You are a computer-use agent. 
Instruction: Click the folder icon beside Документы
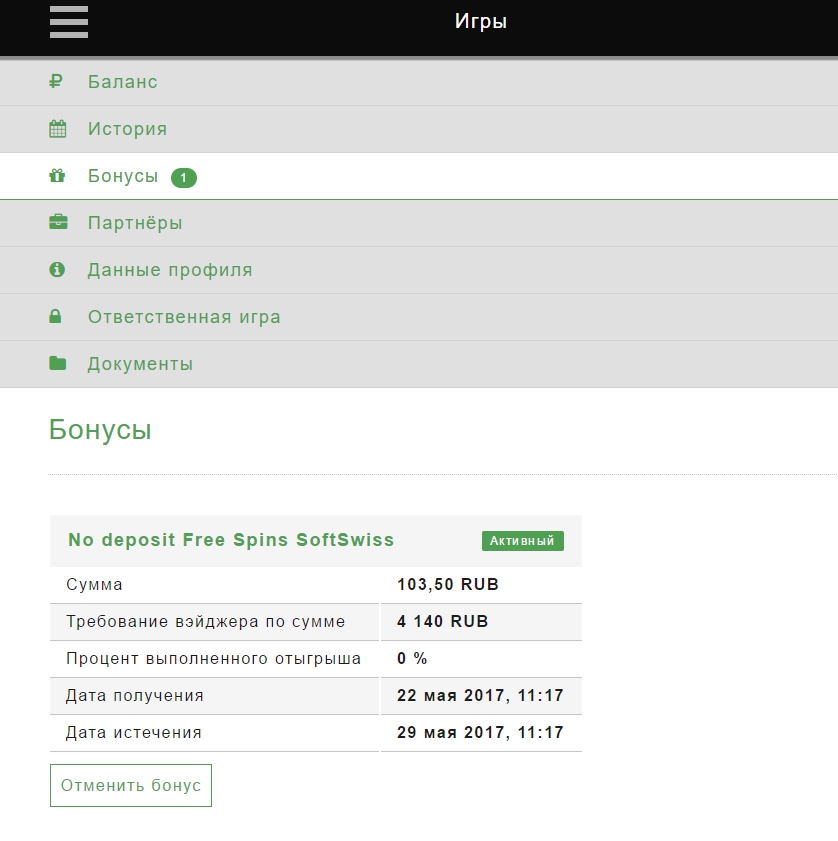(57, 364)
